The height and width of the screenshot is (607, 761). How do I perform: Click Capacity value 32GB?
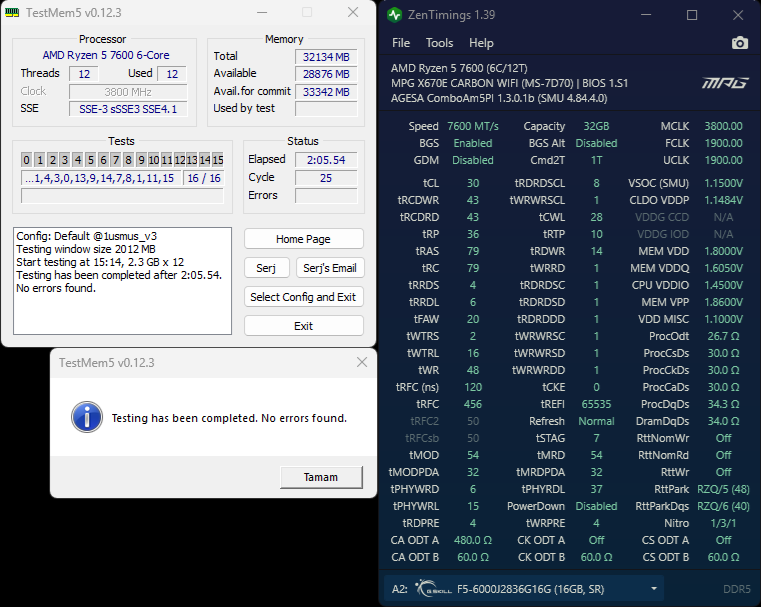(596, 126)
